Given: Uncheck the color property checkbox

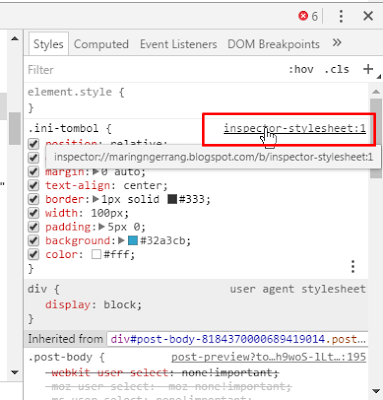Looking at the screenshot, I should pos(33,255).
